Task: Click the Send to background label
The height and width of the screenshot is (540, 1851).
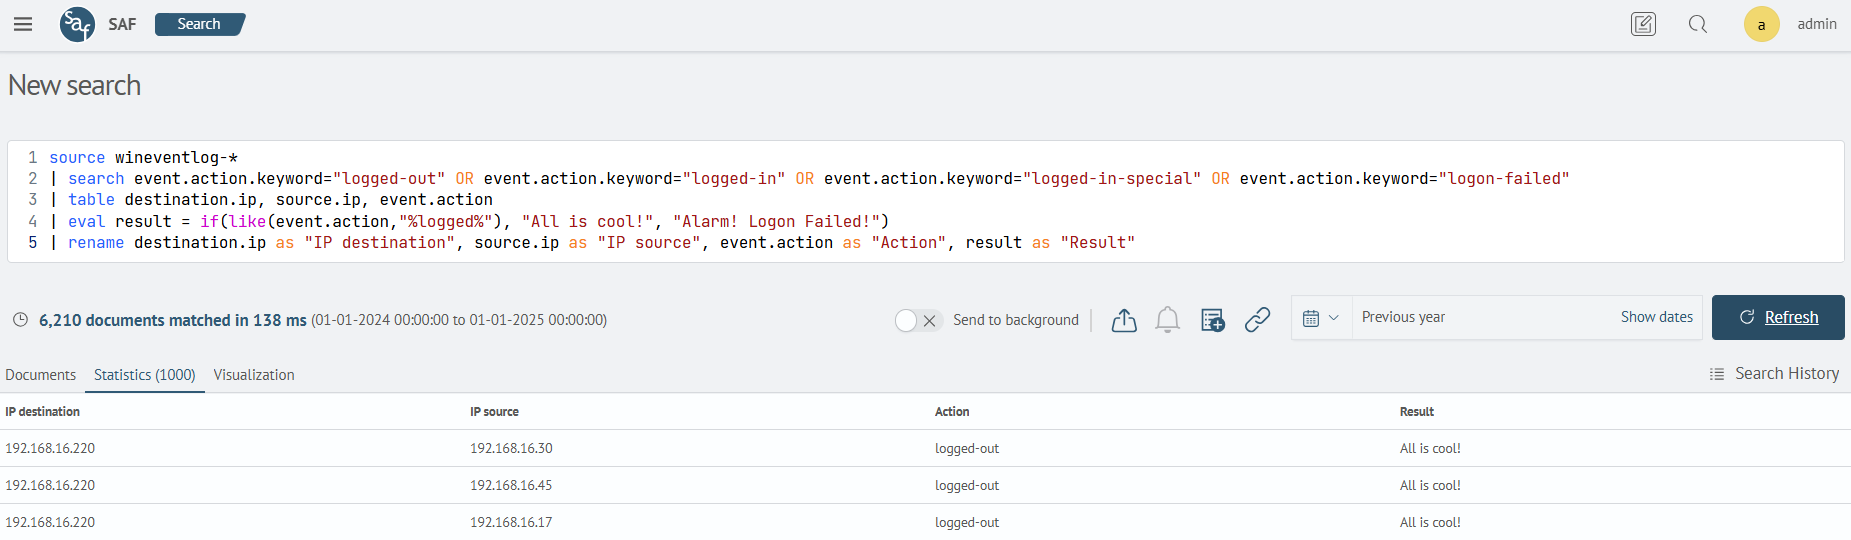Action: tap(1016, 320)
